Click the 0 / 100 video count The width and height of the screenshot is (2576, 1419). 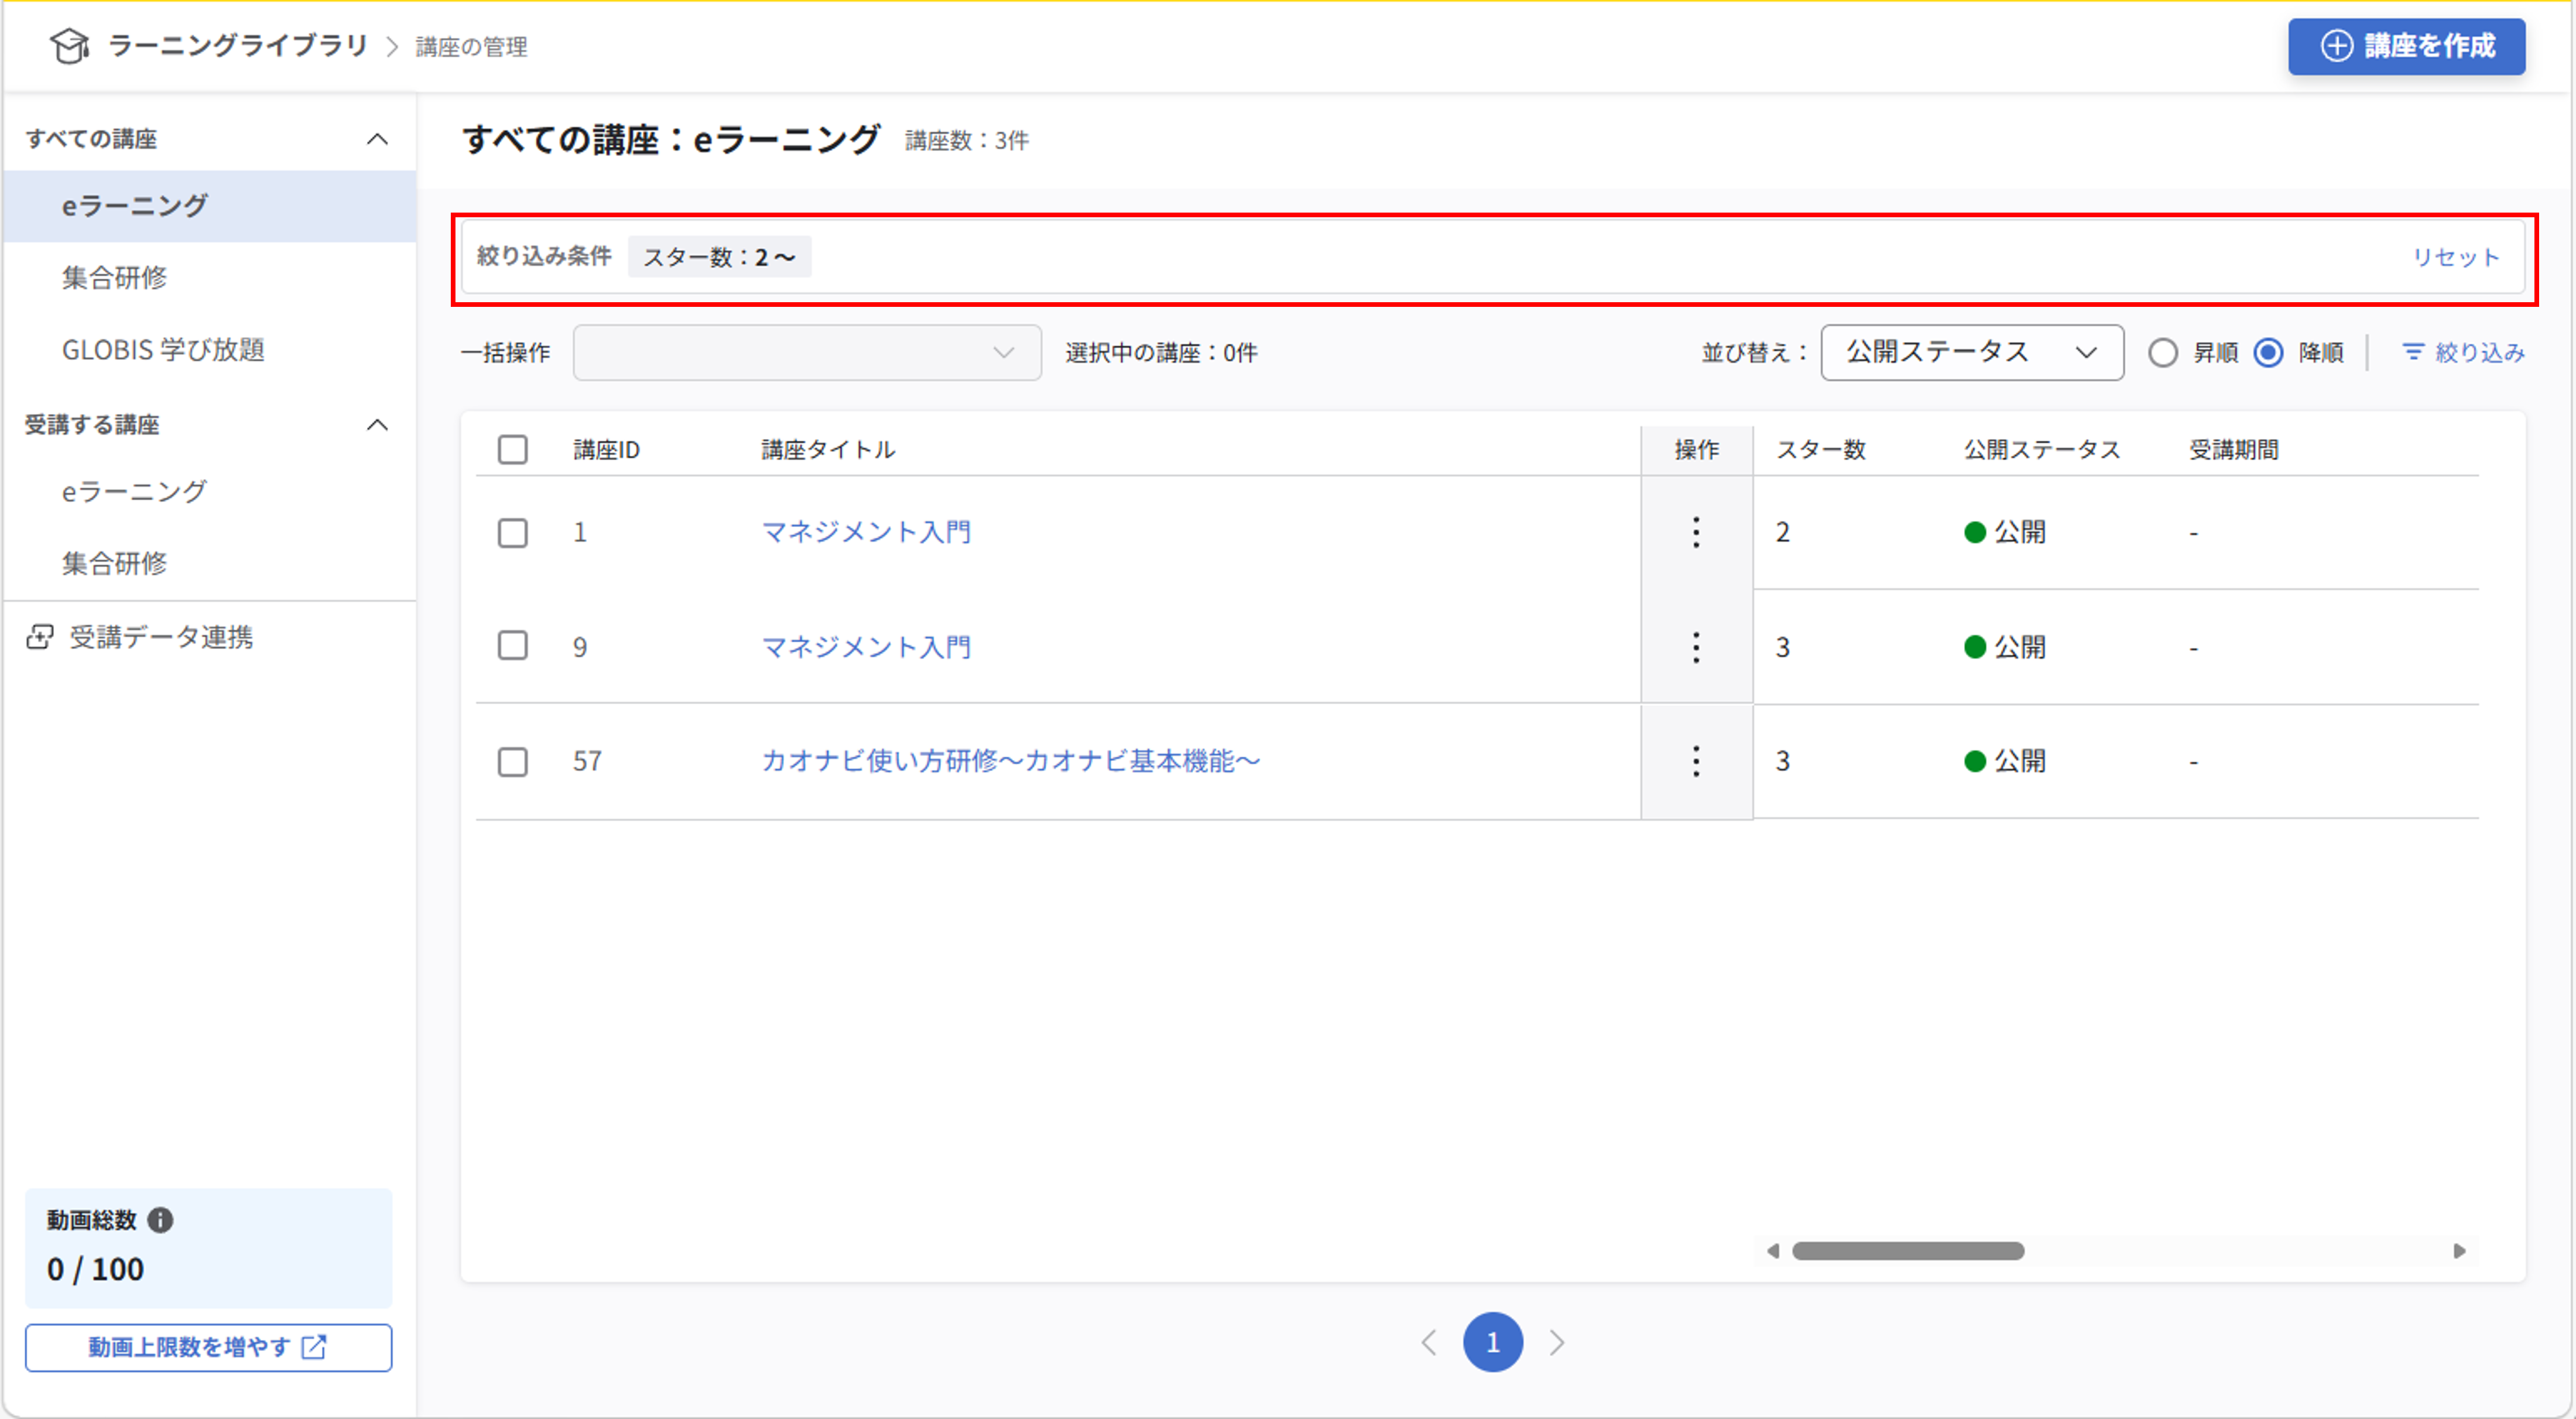[x=95, y=1269]
